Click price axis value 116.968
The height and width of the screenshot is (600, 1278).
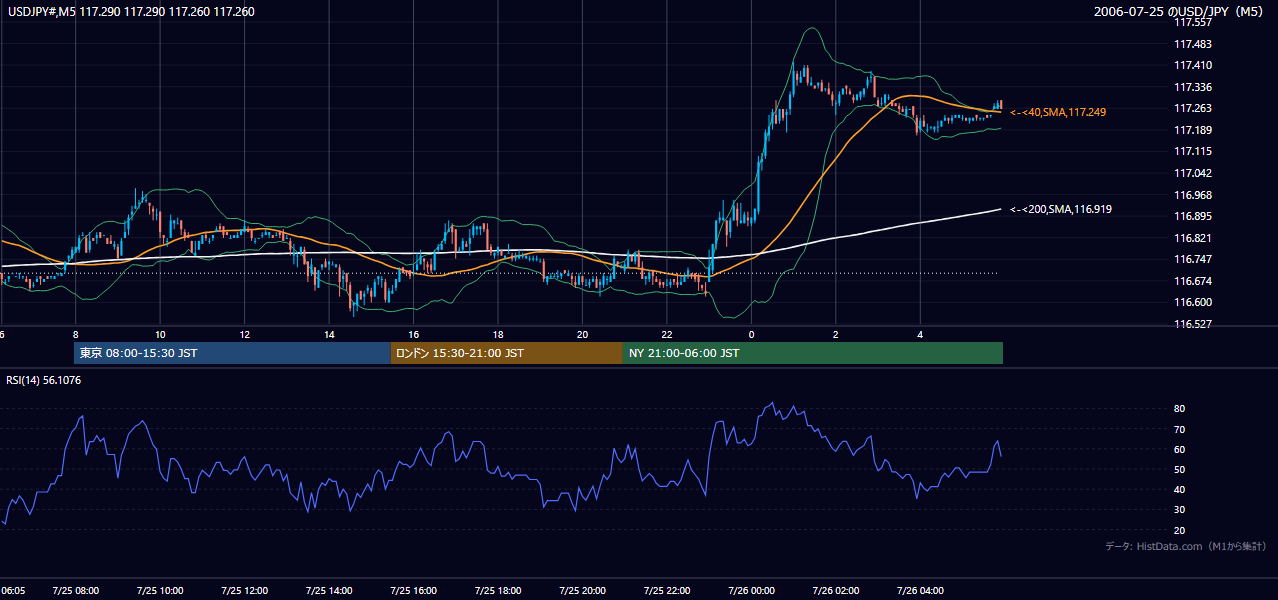click(1193, 195)
